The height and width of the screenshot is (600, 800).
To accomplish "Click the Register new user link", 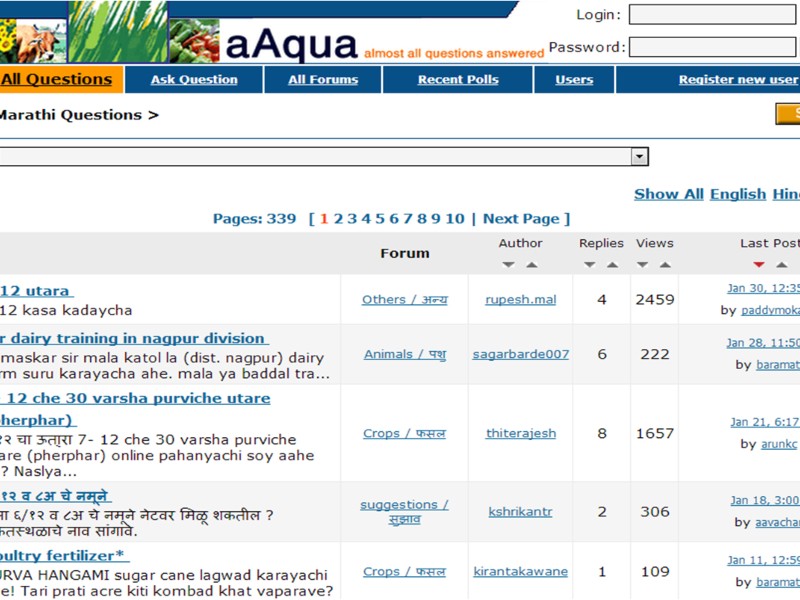I will tap(738, 80).
